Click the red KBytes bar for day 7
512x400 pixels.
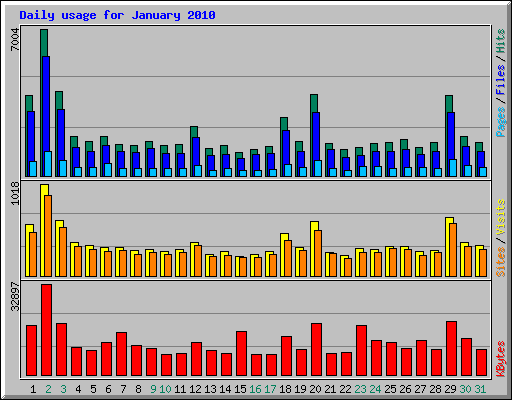pos(121,354)
